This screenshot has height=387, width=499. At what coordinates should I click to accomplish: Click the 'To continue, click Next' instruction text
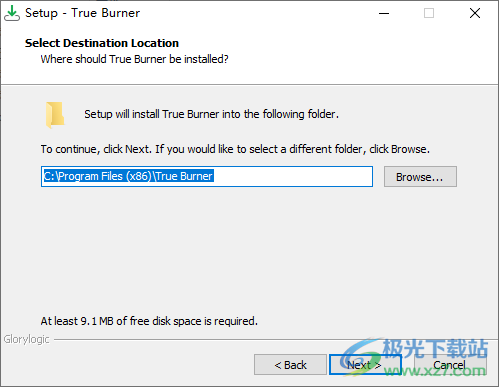pyautogui.click(x=235, y=149)
